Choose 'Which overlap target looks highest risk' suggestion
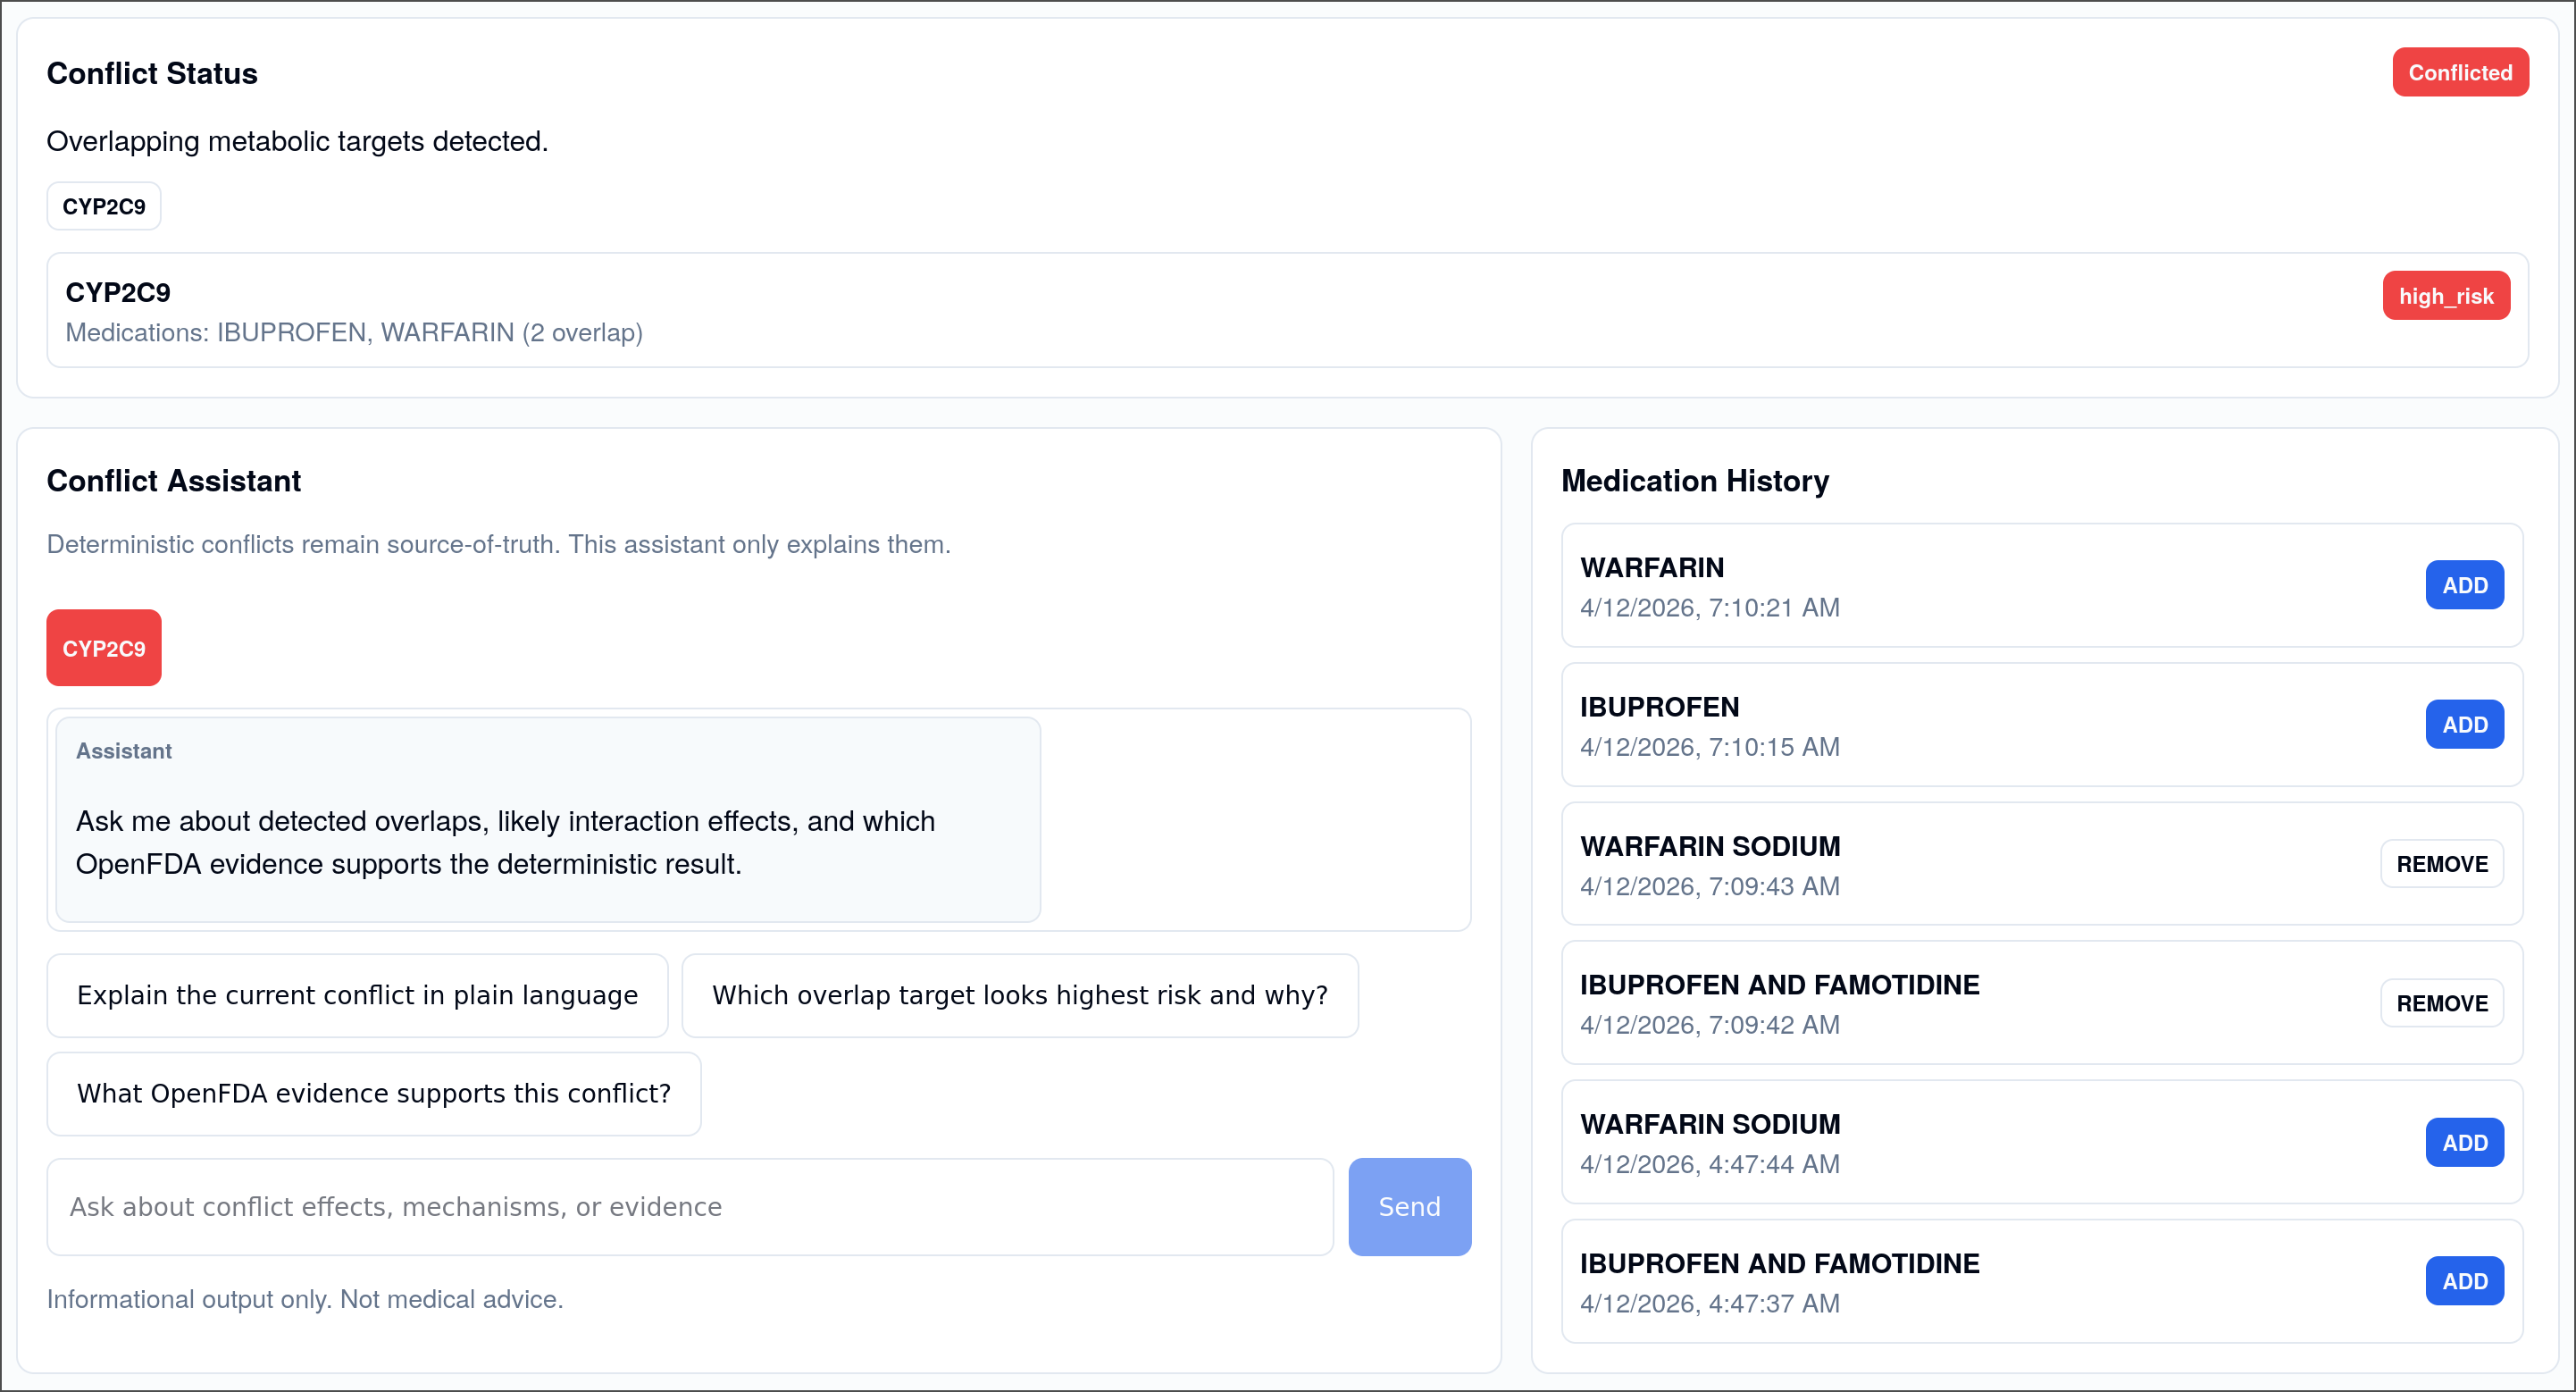The height and width of the screenshot is (1392, 2576). point(1019,995)
